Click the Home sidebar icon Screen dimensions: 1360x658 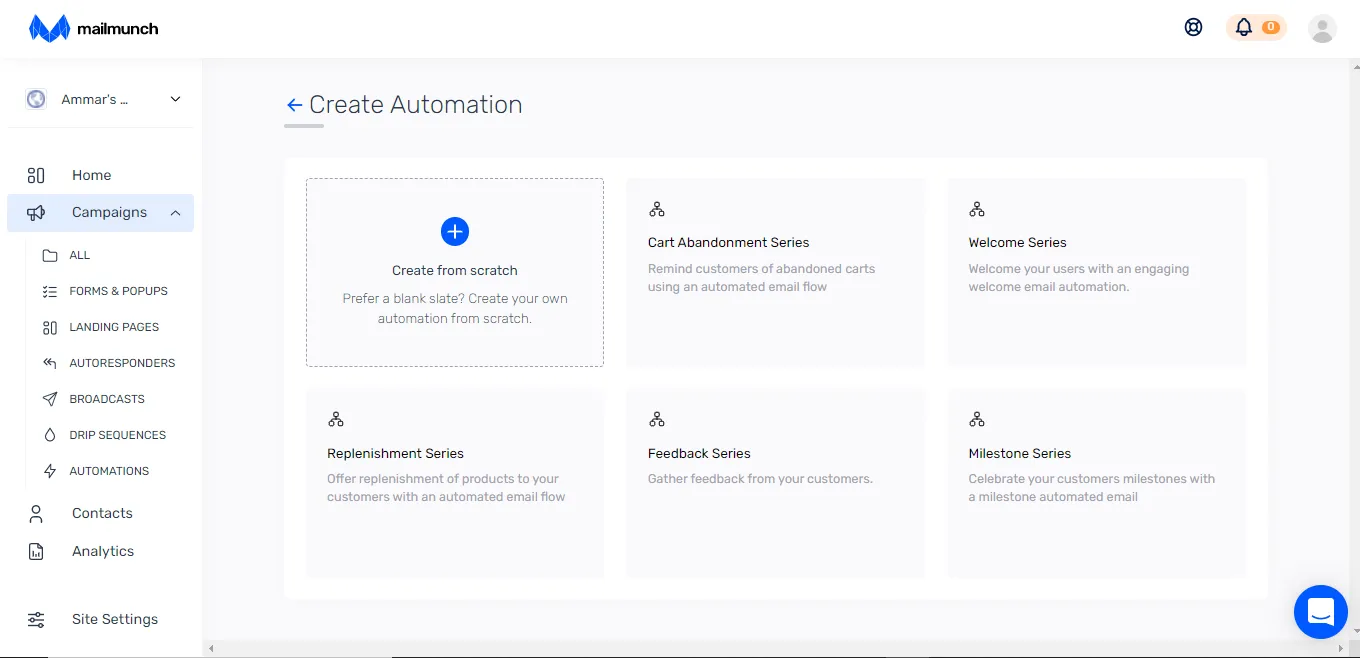point(36,175)
